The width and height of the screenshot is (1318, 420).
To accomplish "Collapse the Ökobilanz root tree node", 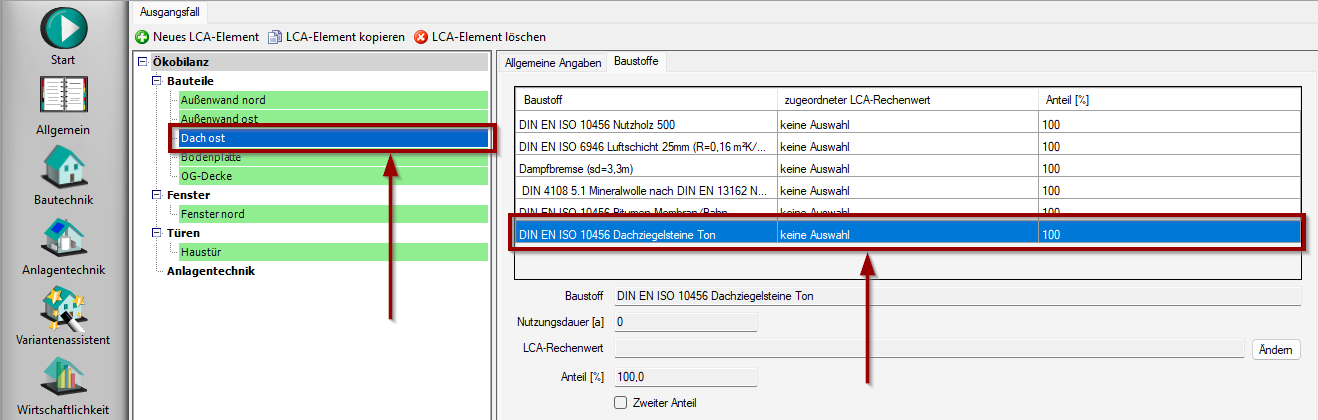I will (x=142, y=62).
